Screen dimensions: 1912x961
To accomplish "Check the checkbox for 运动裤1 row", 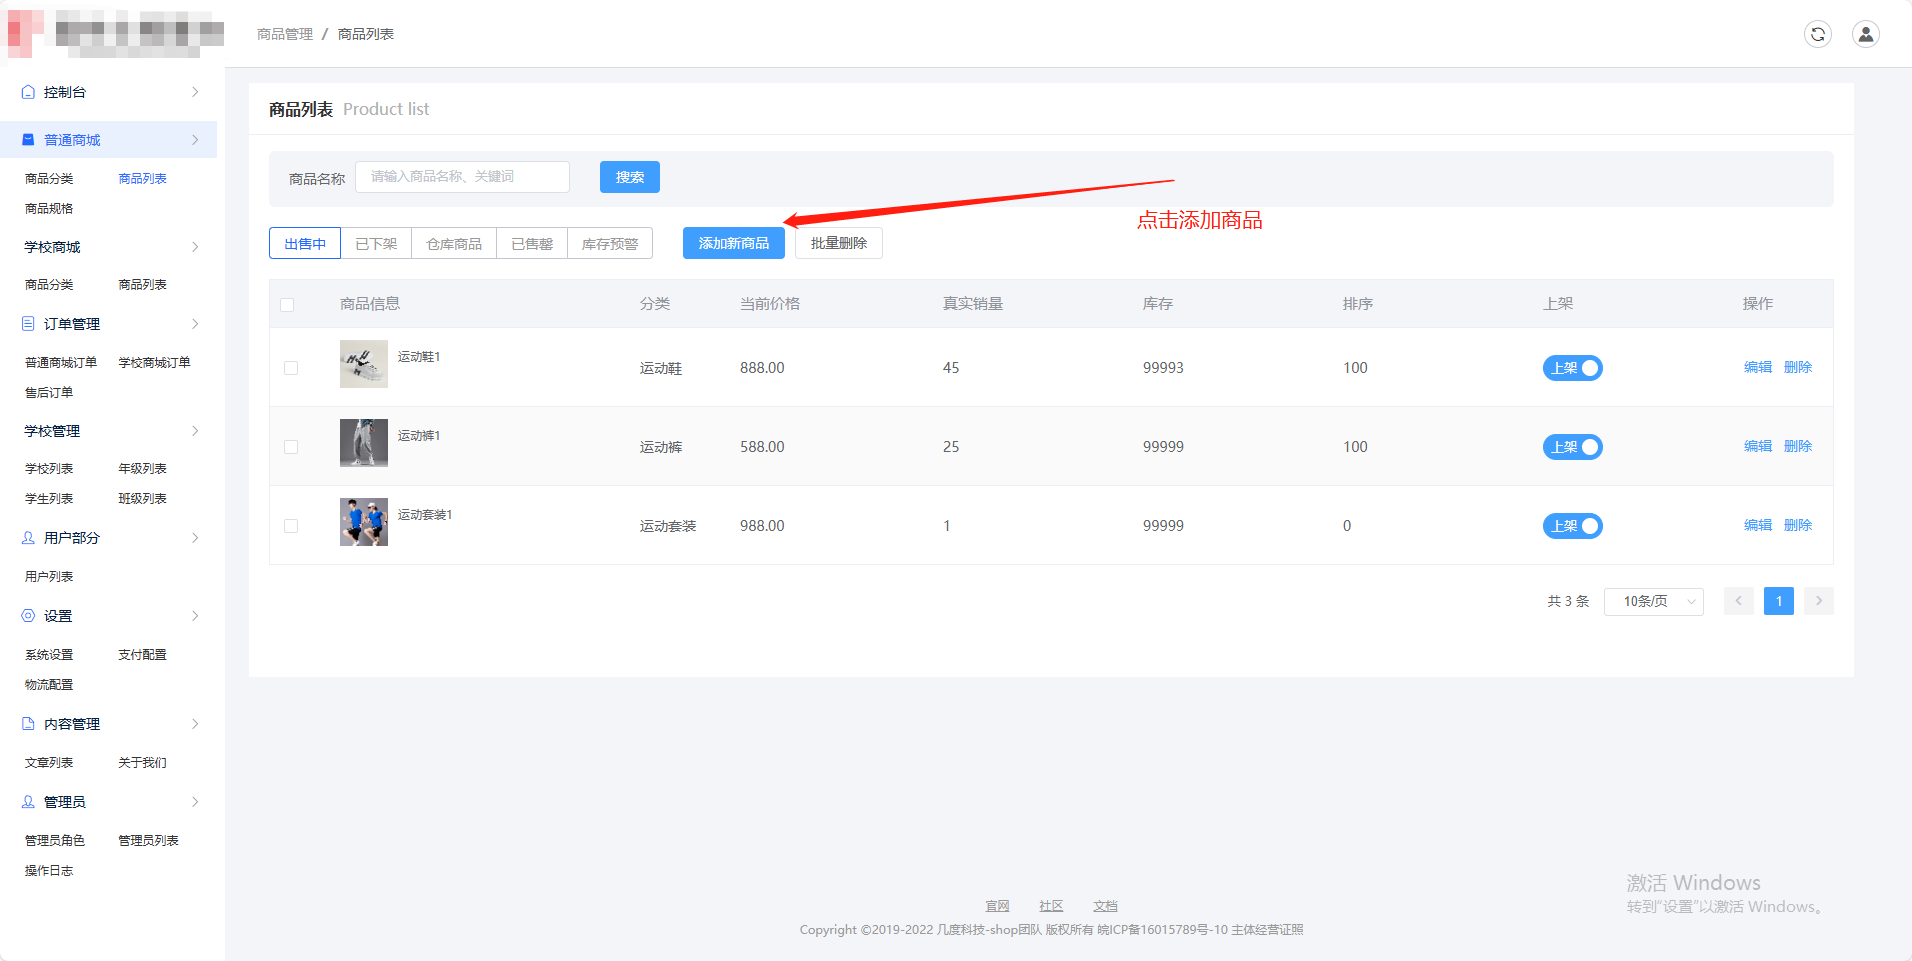I will point(291,447).
